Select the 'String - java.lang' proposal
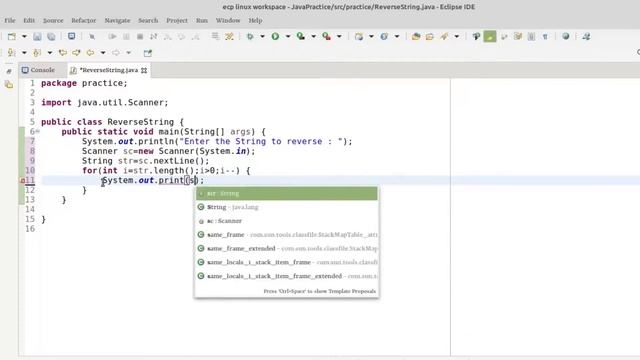Image resolution: width=640 pixels, height=360 pixels. coord(287,207)
